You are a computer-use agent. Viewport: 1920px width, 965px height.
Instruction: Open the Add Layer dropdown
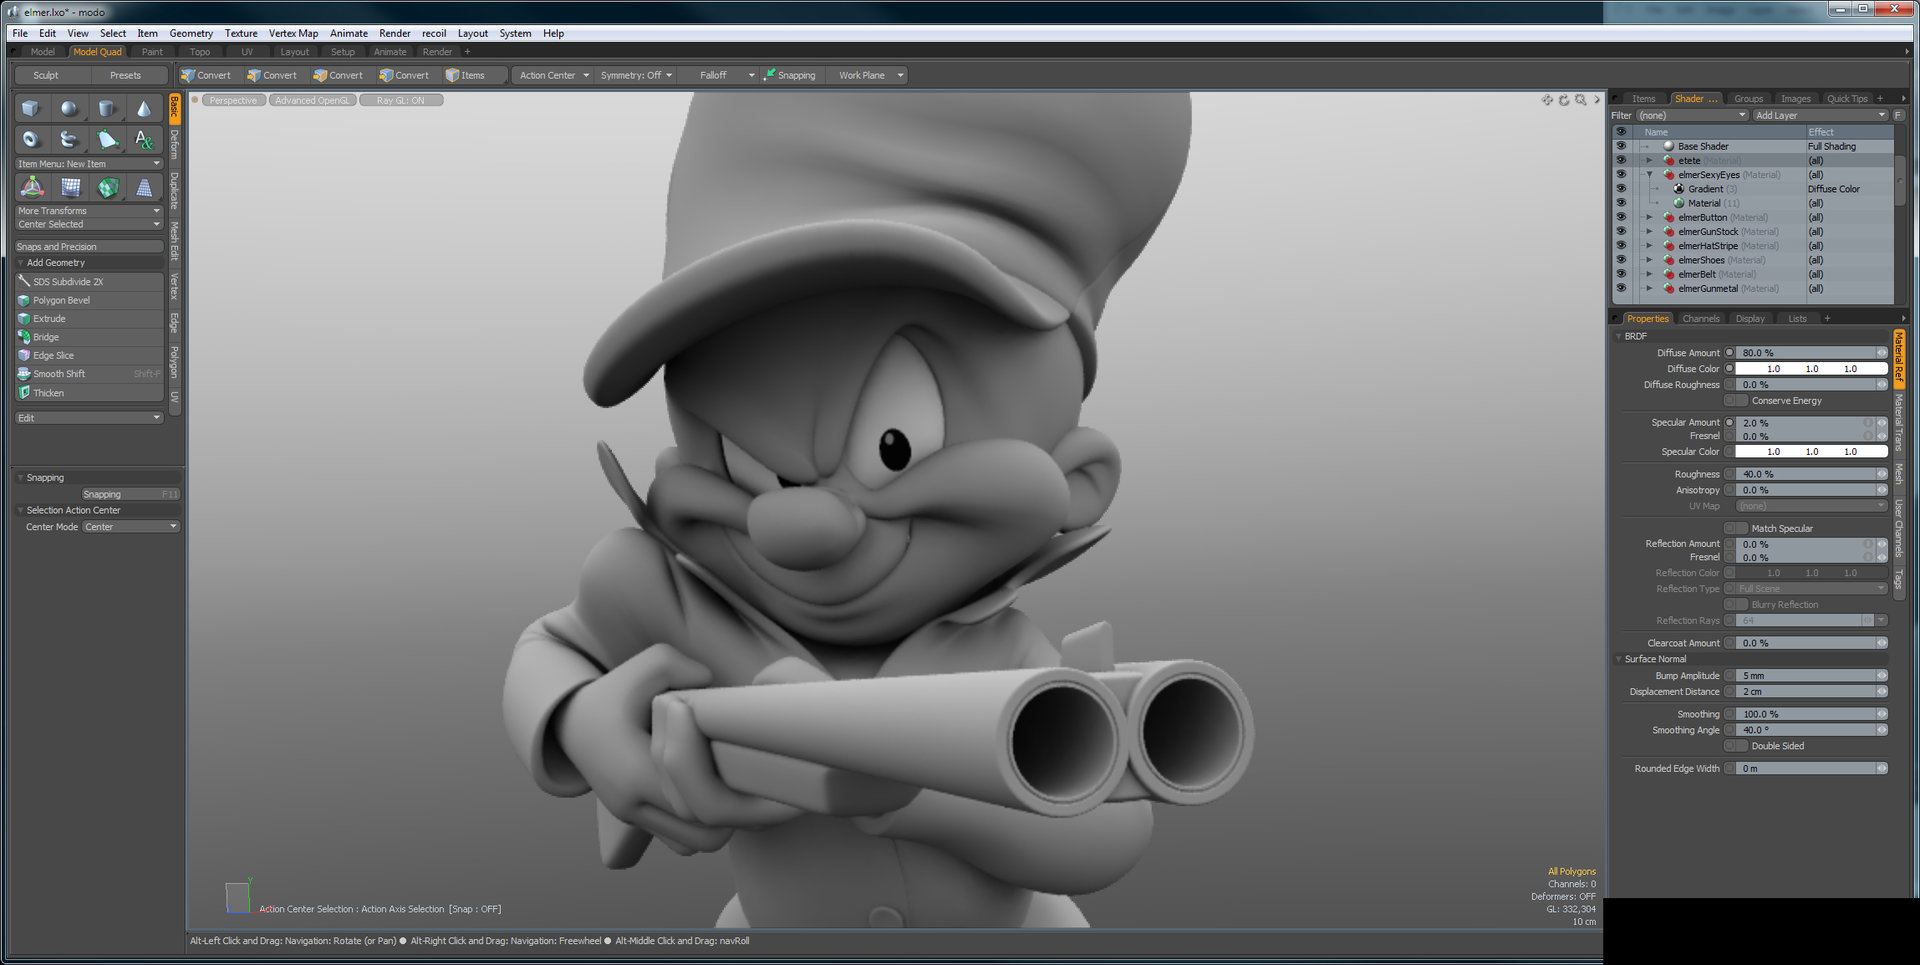[x=1819, y=115]
